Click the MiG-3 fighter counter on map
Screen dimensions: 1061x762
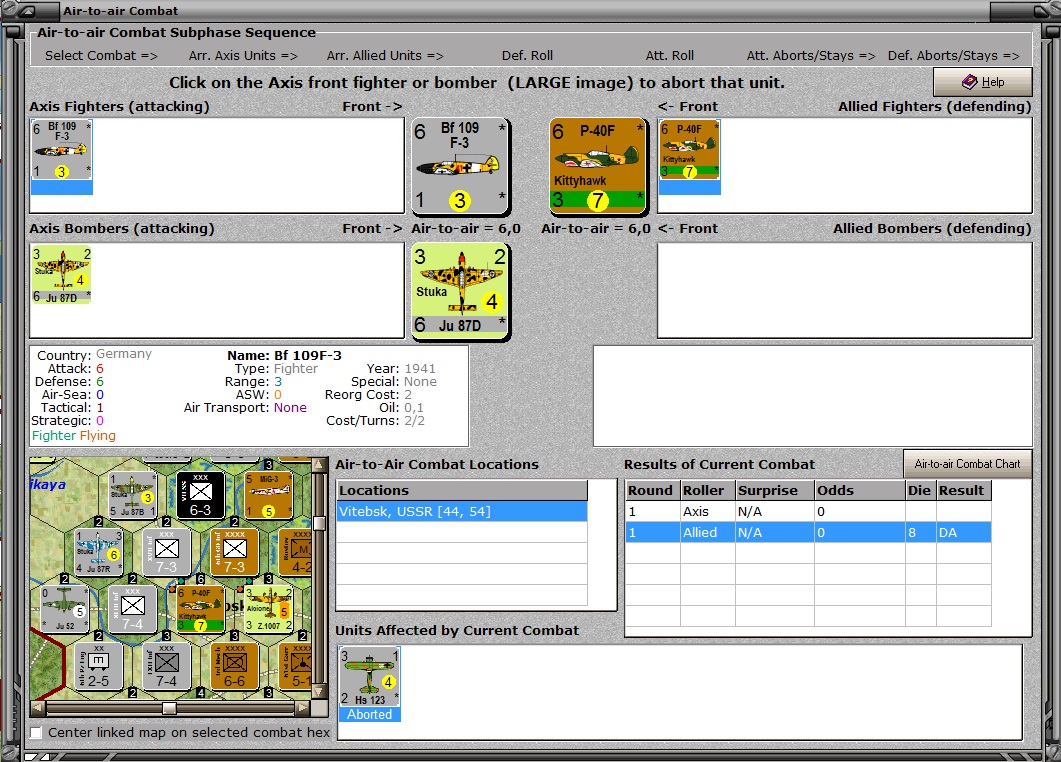[x=269, y=495]
